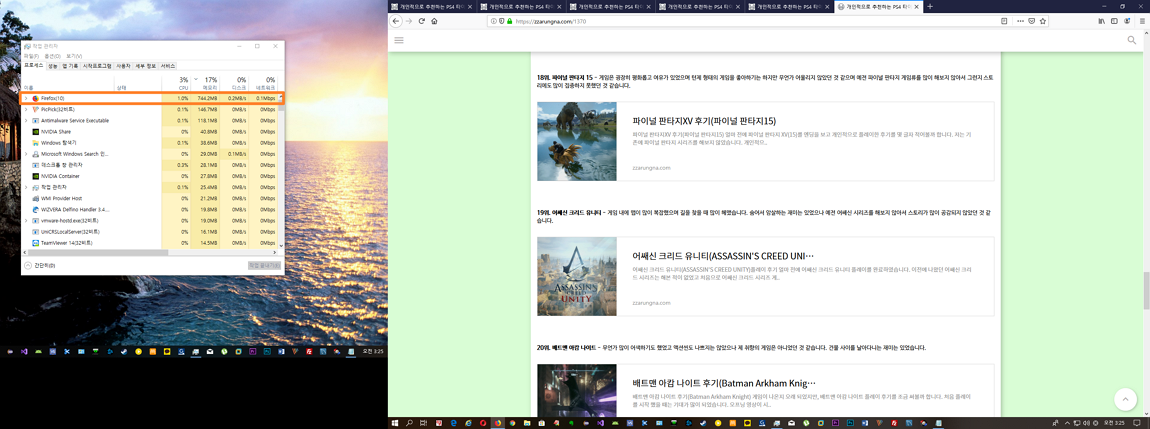Click the scroll-to-top round button

(1125, 399)
